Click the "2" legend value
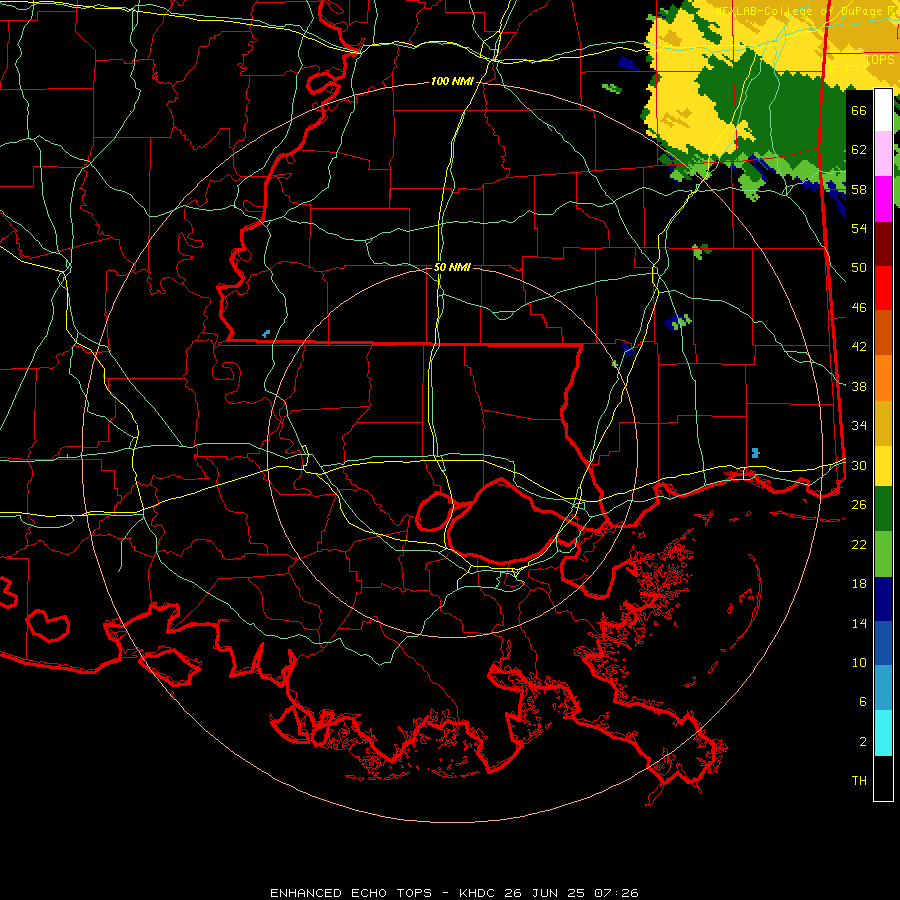 [x=863, y=742]
